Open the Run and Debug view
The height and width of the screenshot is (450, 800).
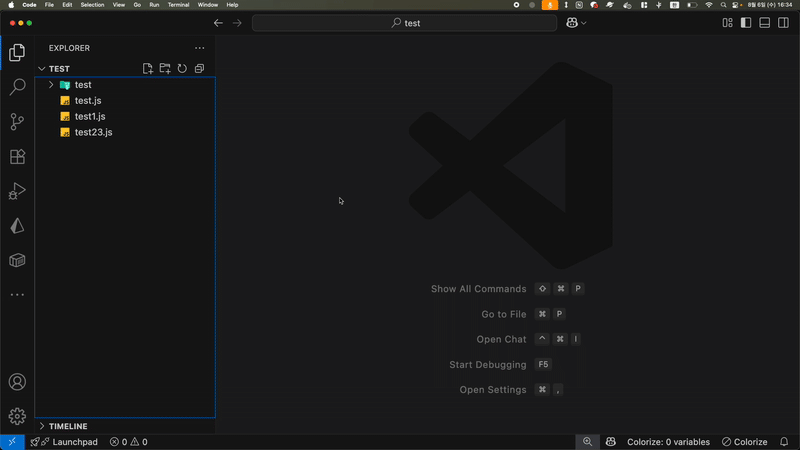tap(17, 191)
